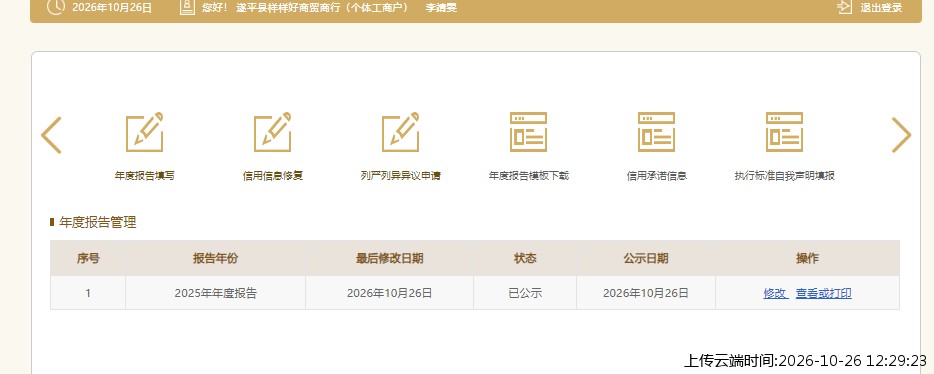Open the 列严列异异议申请 pencil icon
The image size is (934, 374).
(401, 132)
